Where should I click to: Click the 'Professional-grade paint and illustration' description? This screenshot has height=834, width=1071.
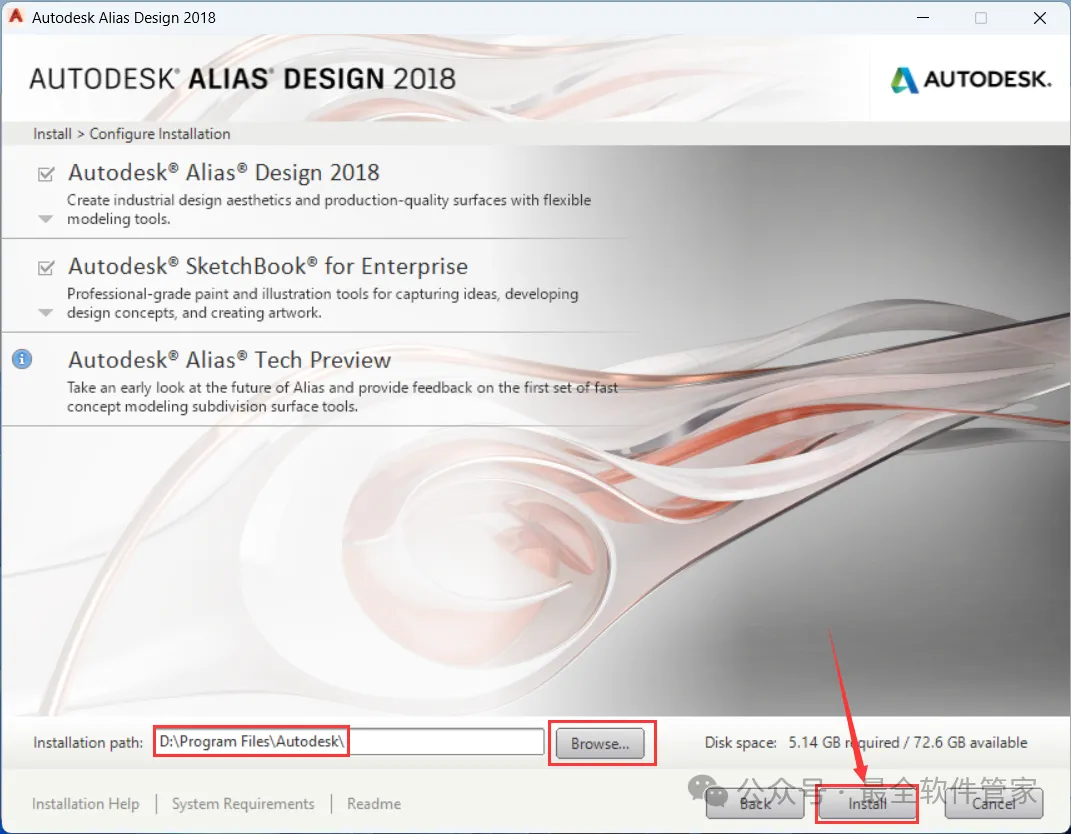(322, 303)
